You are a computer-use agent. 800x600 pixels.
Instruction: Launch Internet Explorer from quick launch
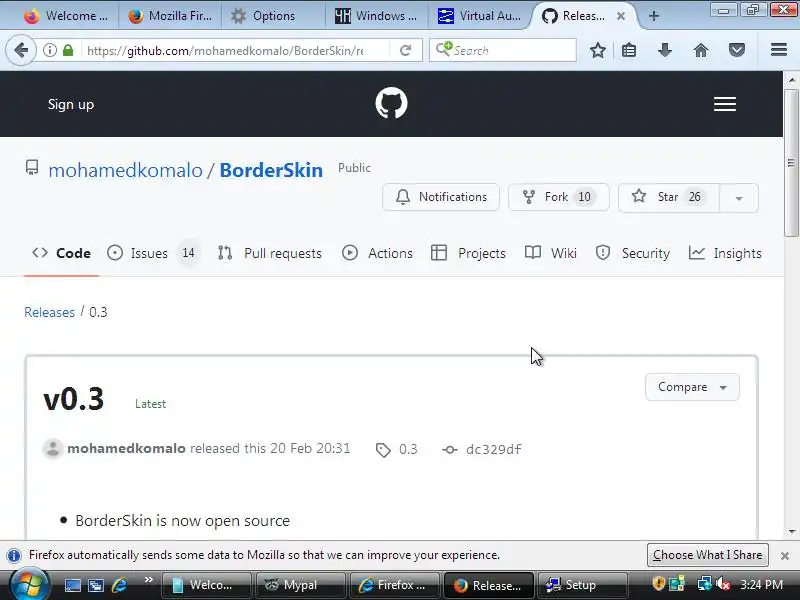tap(119, 585)
